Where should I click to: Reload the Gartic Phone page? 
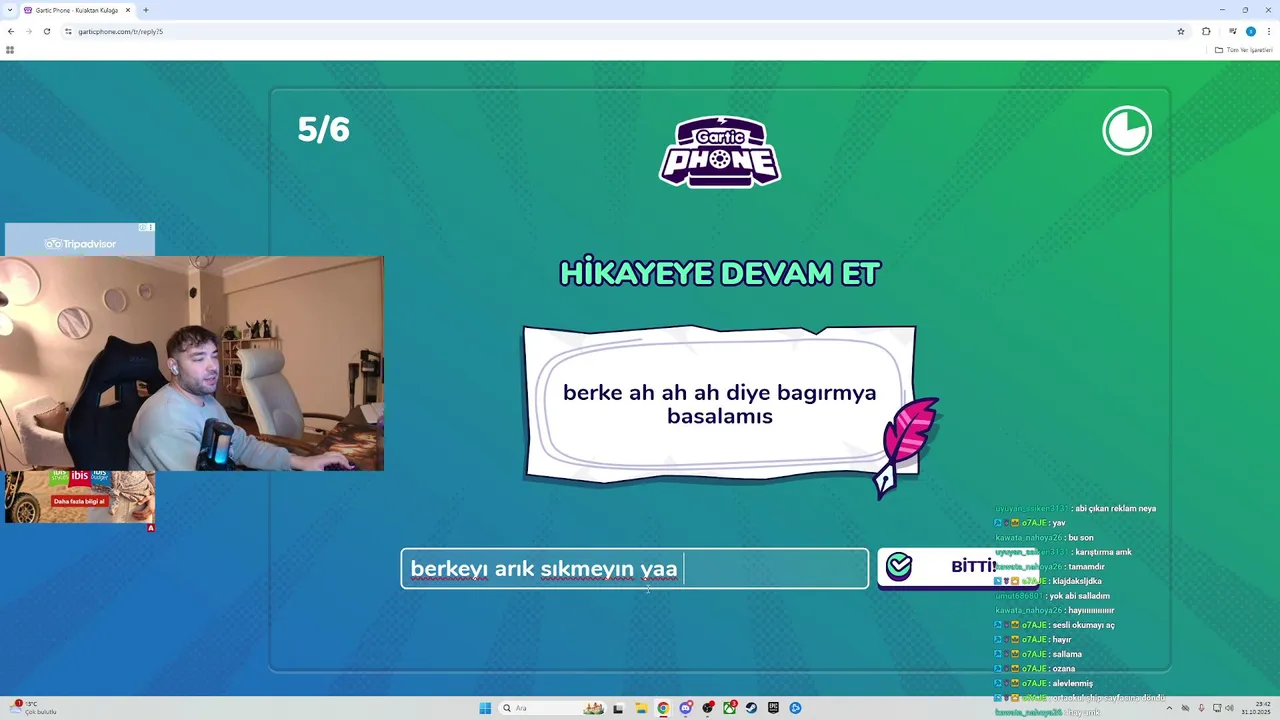(x=46, y=31)
